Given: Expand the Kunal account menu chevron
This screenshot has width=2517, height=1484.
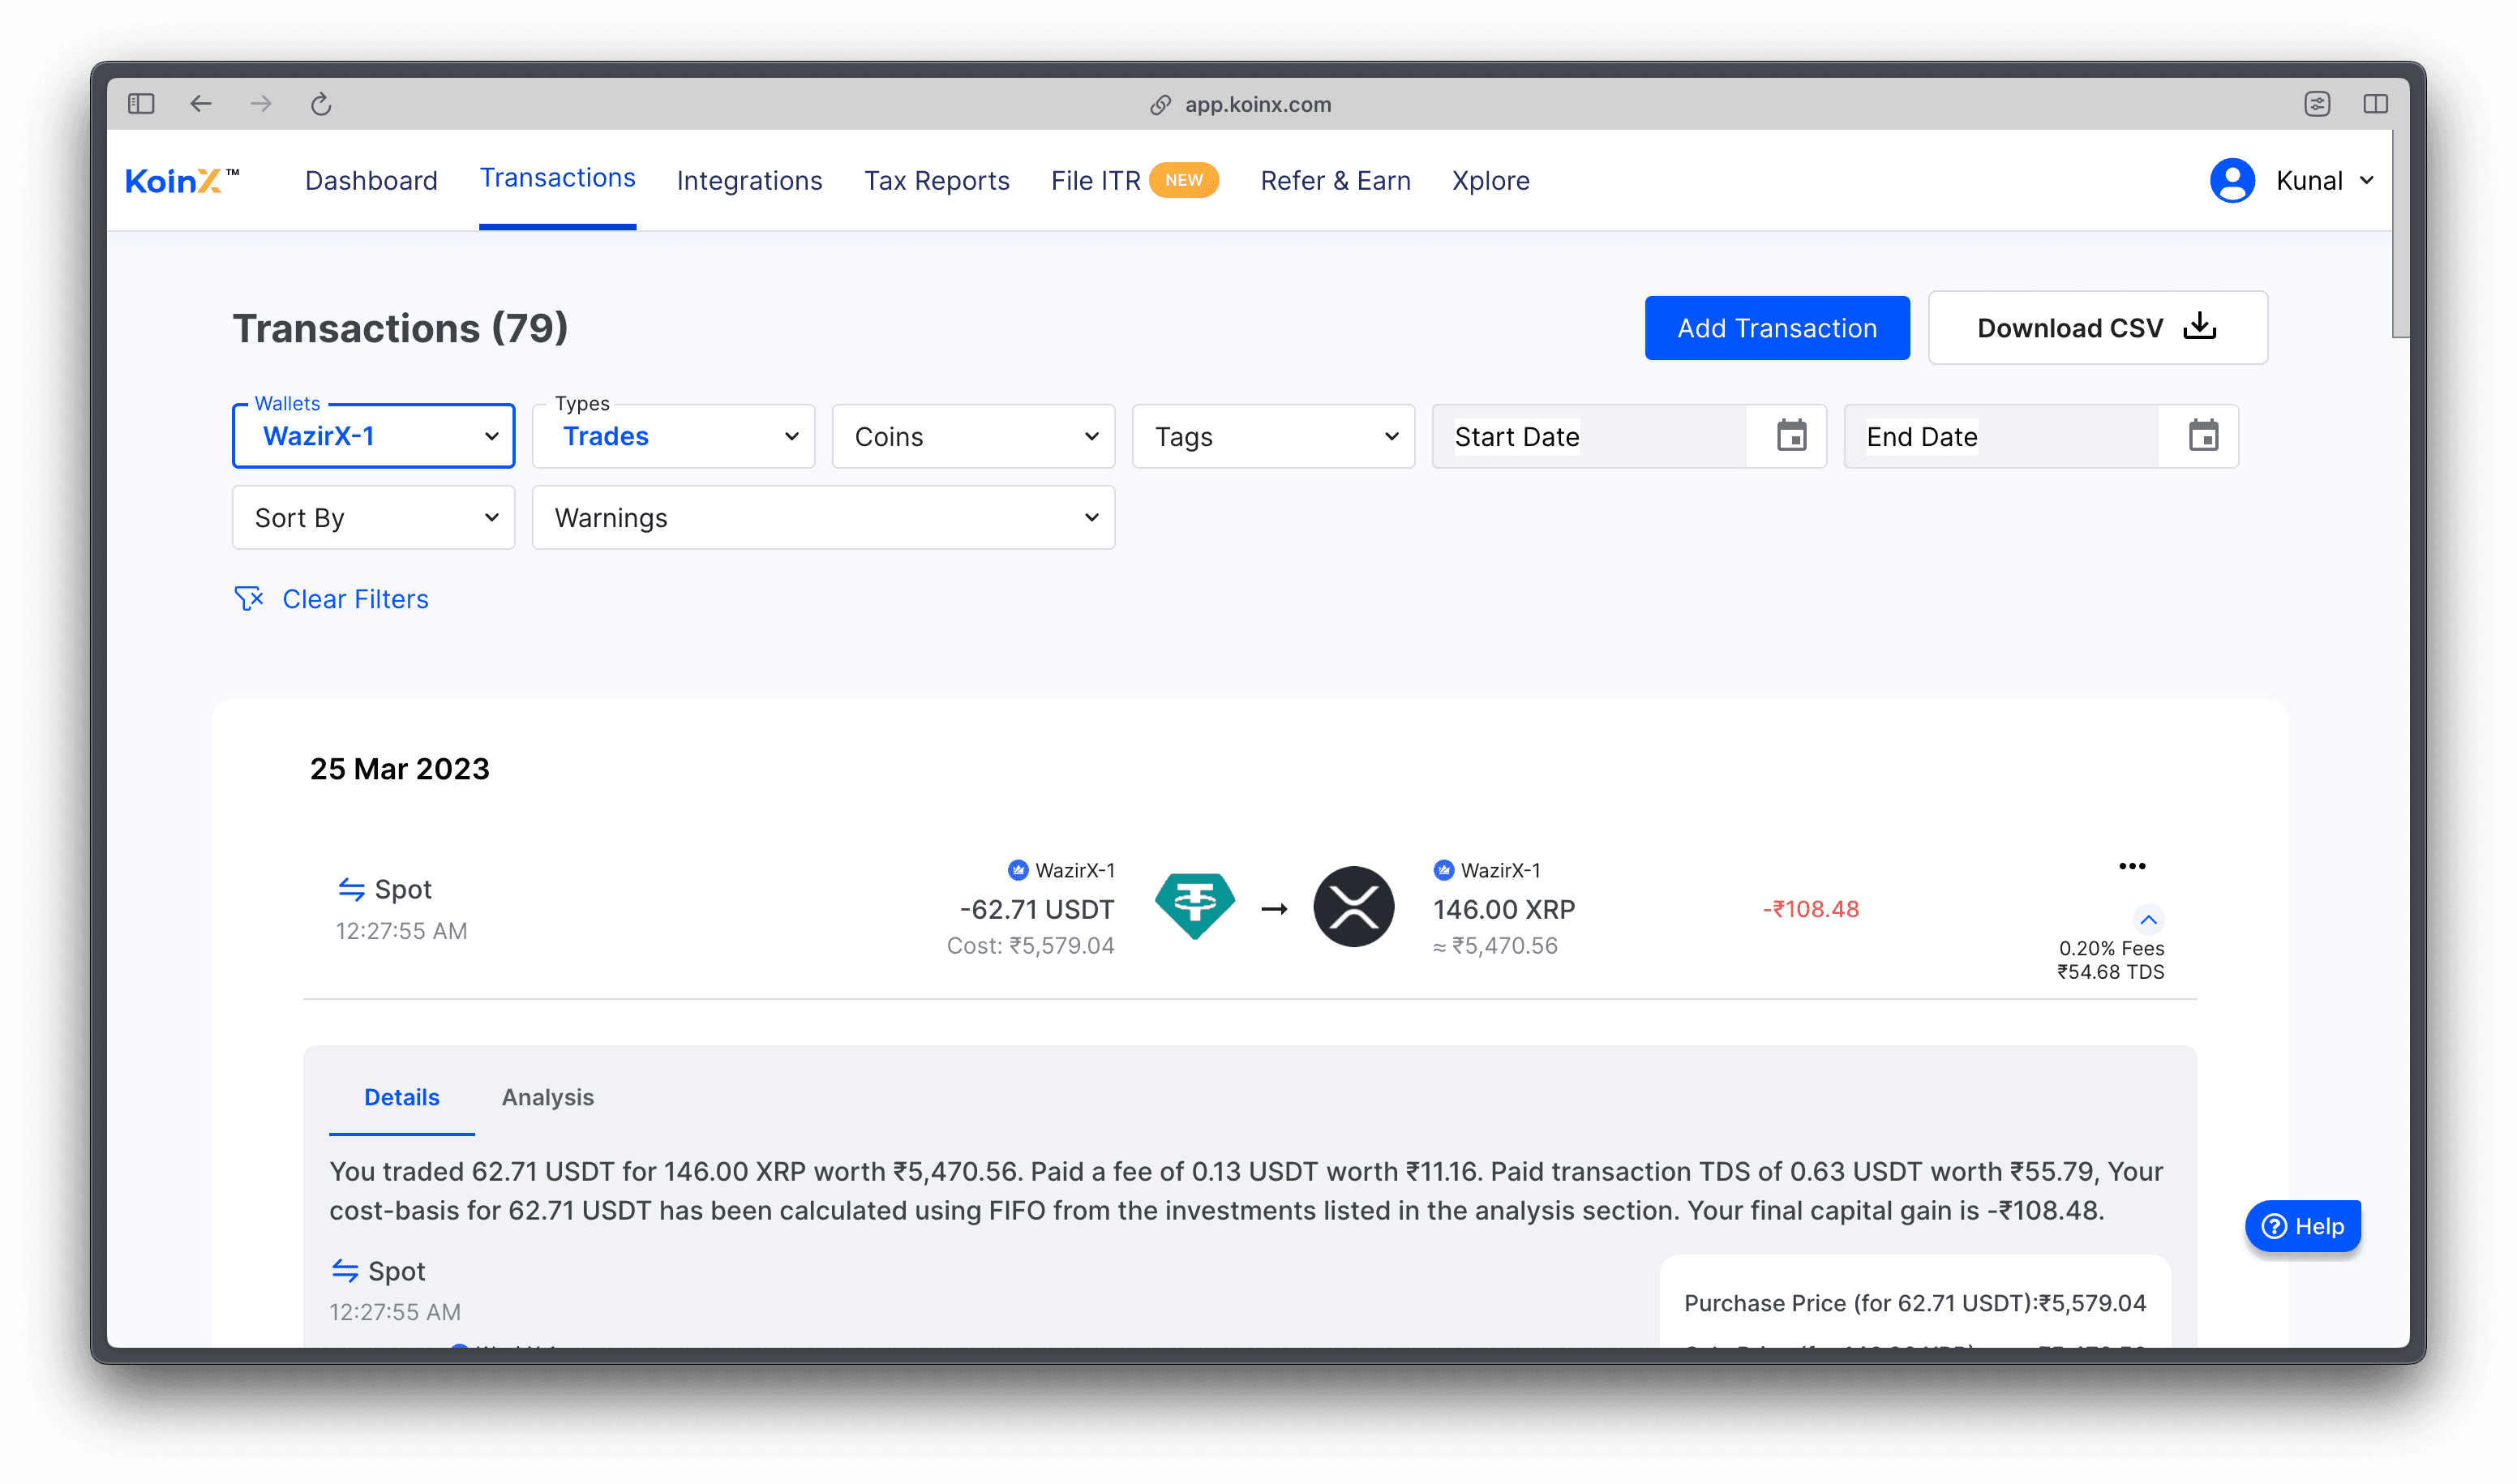Looking at the screenshot, I should [2367, 181].
